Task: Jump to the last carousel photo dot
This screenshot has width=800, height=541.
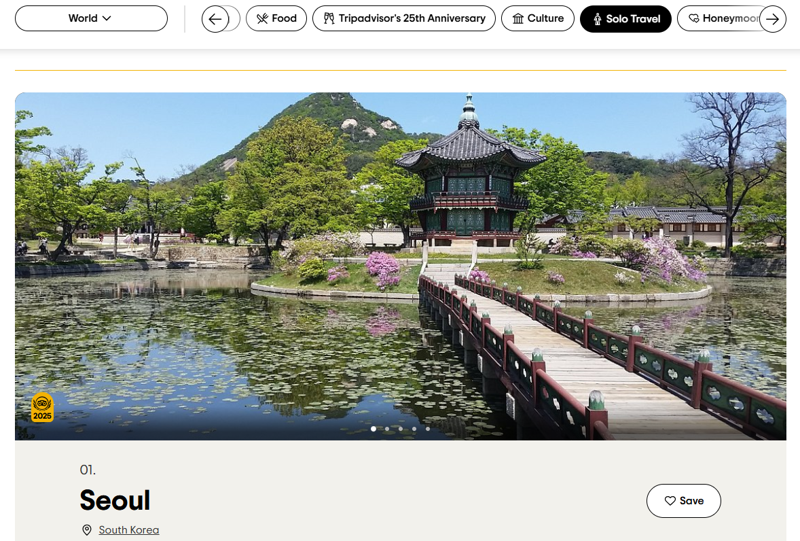Action: coord(427,429)
